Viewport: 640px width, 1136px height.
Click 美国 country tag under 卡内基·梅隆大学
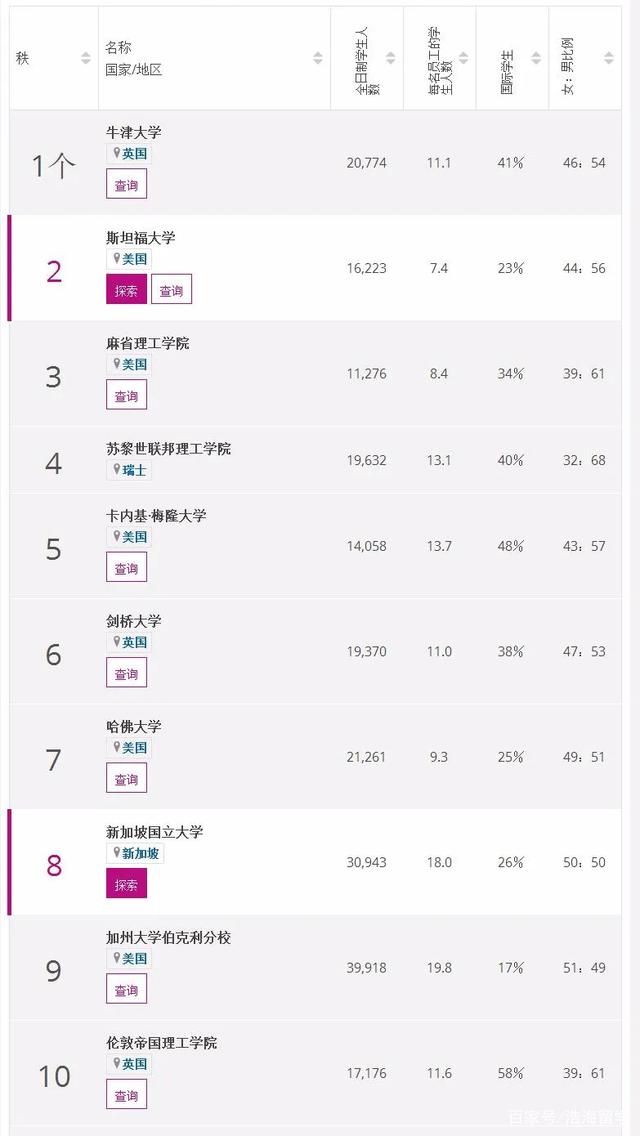134,537
